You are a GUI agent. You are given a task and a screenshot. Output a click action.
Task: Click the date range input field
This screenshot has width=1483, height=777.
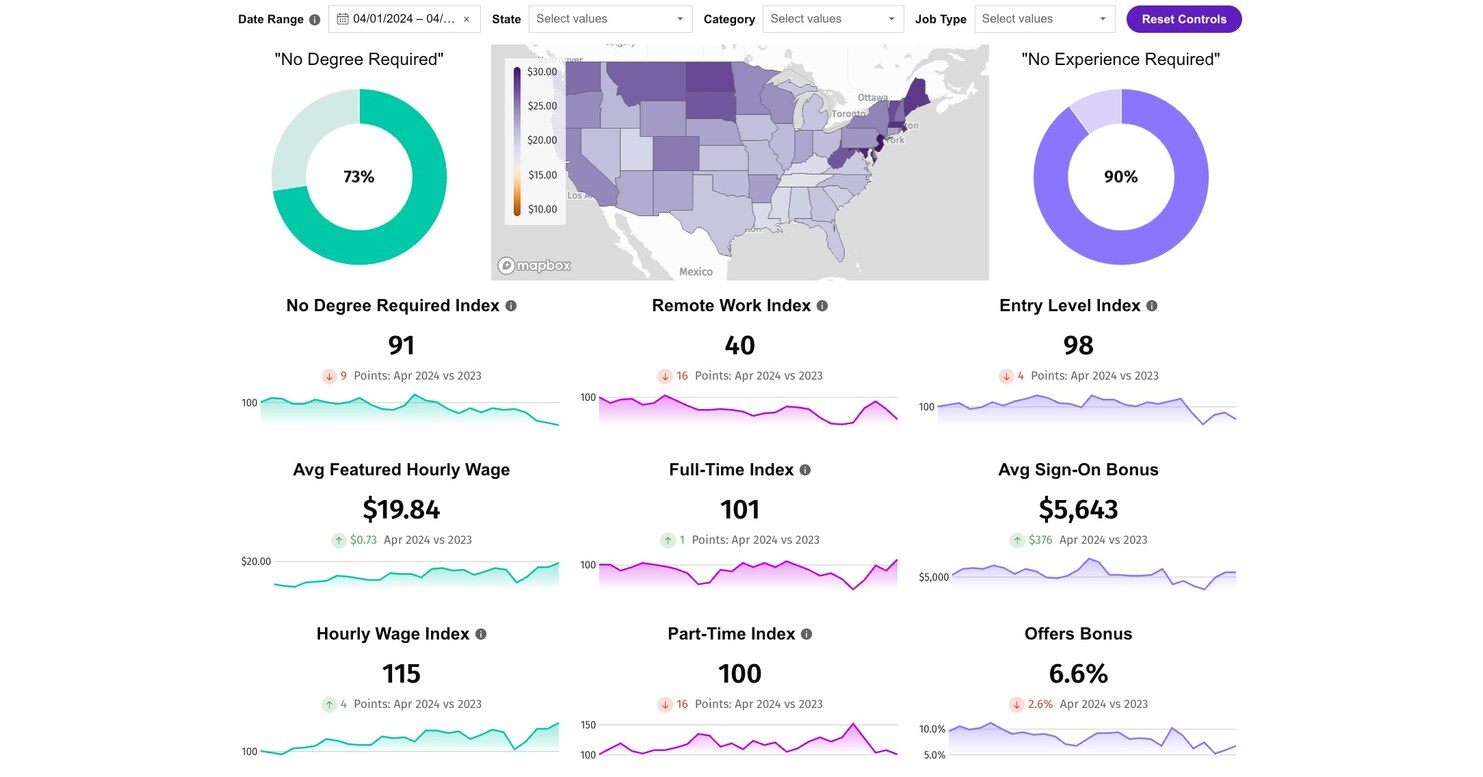coord(404,19)
